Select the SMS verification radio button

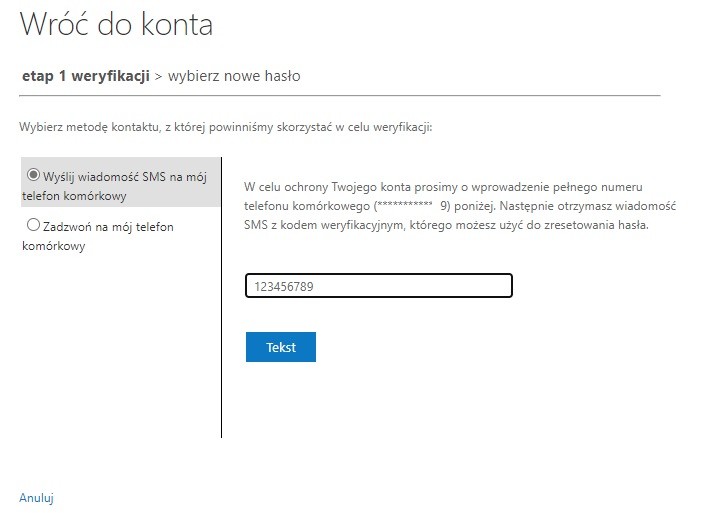pos(33,174)
